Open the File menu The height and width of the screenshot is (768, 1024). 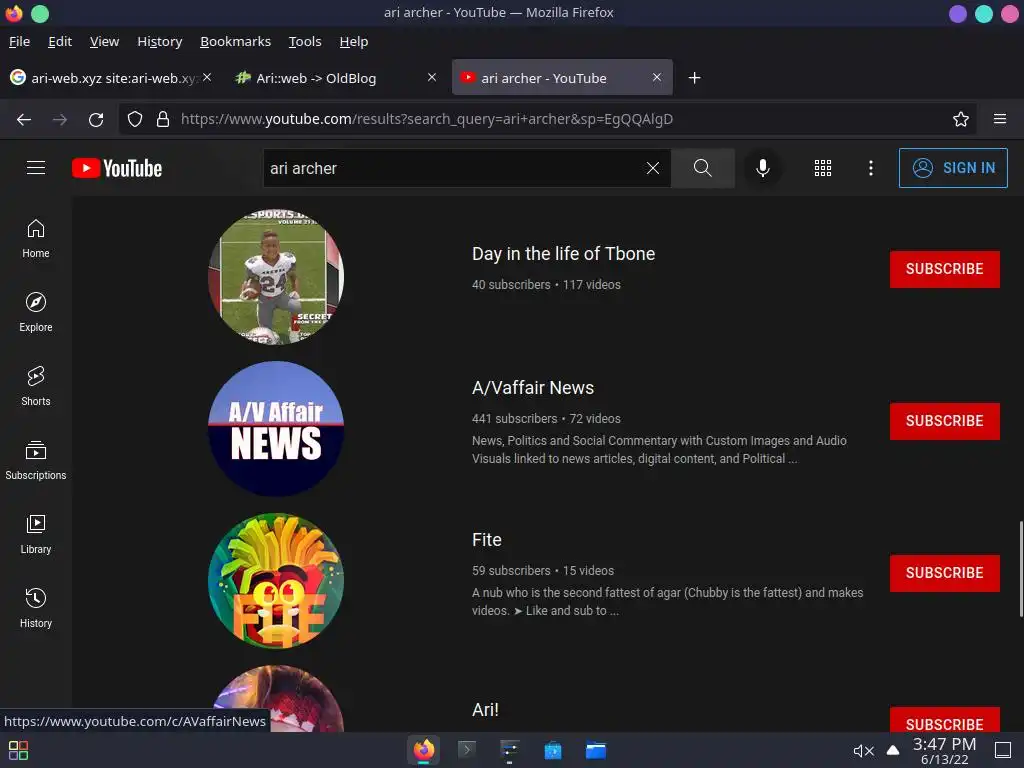coord(20,41)
